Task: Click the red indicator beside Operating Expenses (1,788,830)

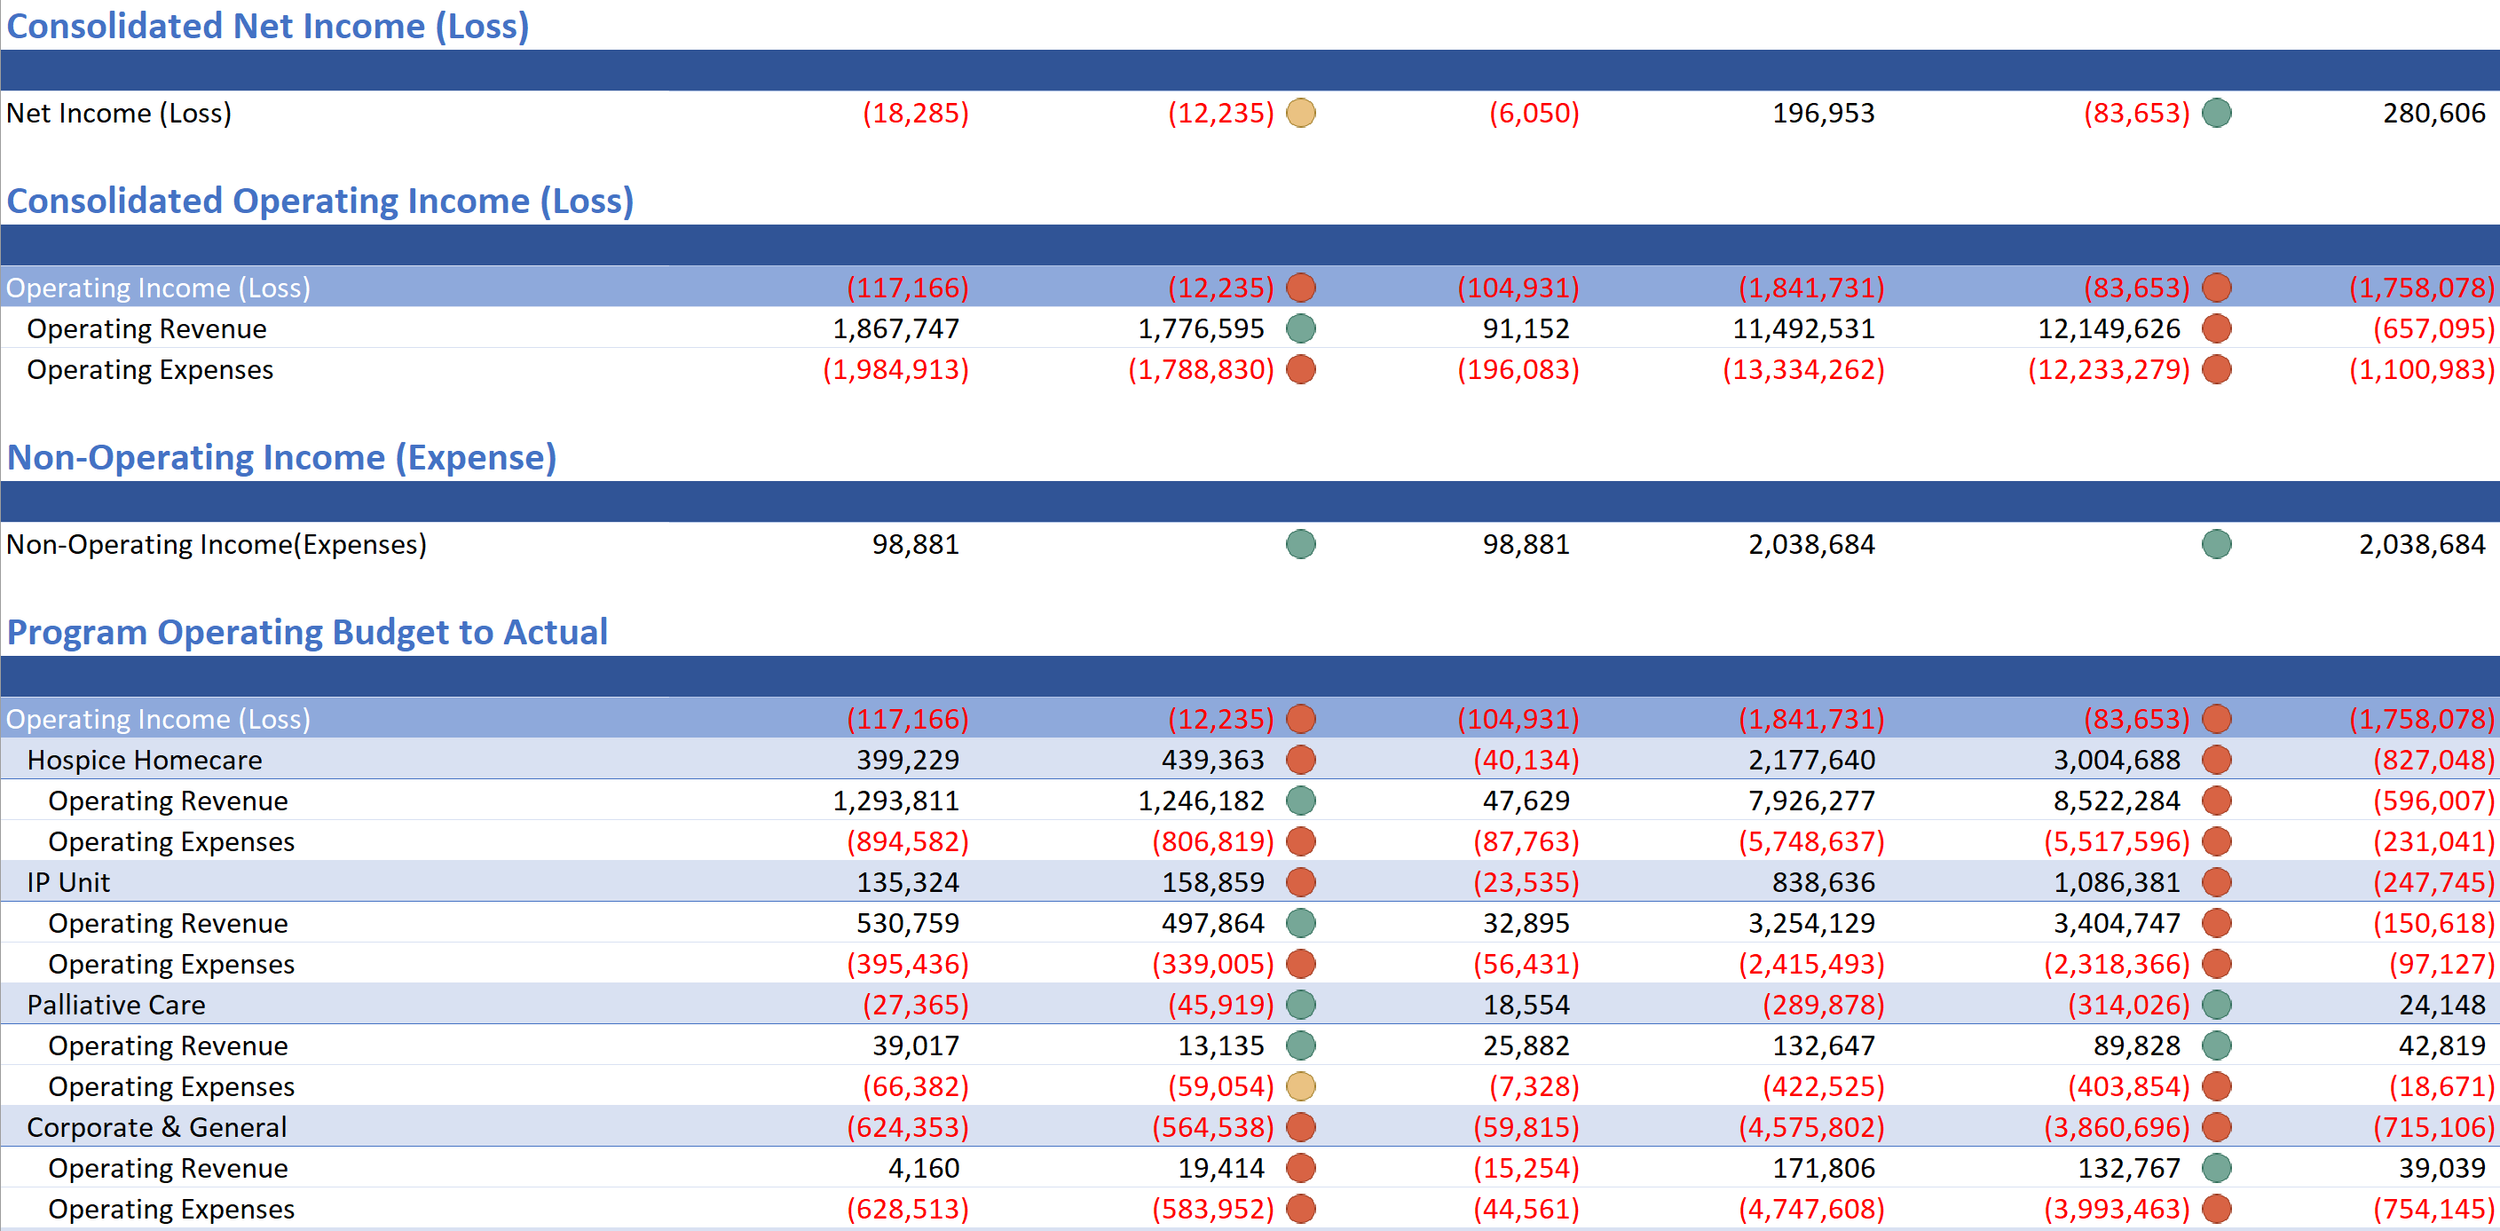Action: pos(1300,369)
